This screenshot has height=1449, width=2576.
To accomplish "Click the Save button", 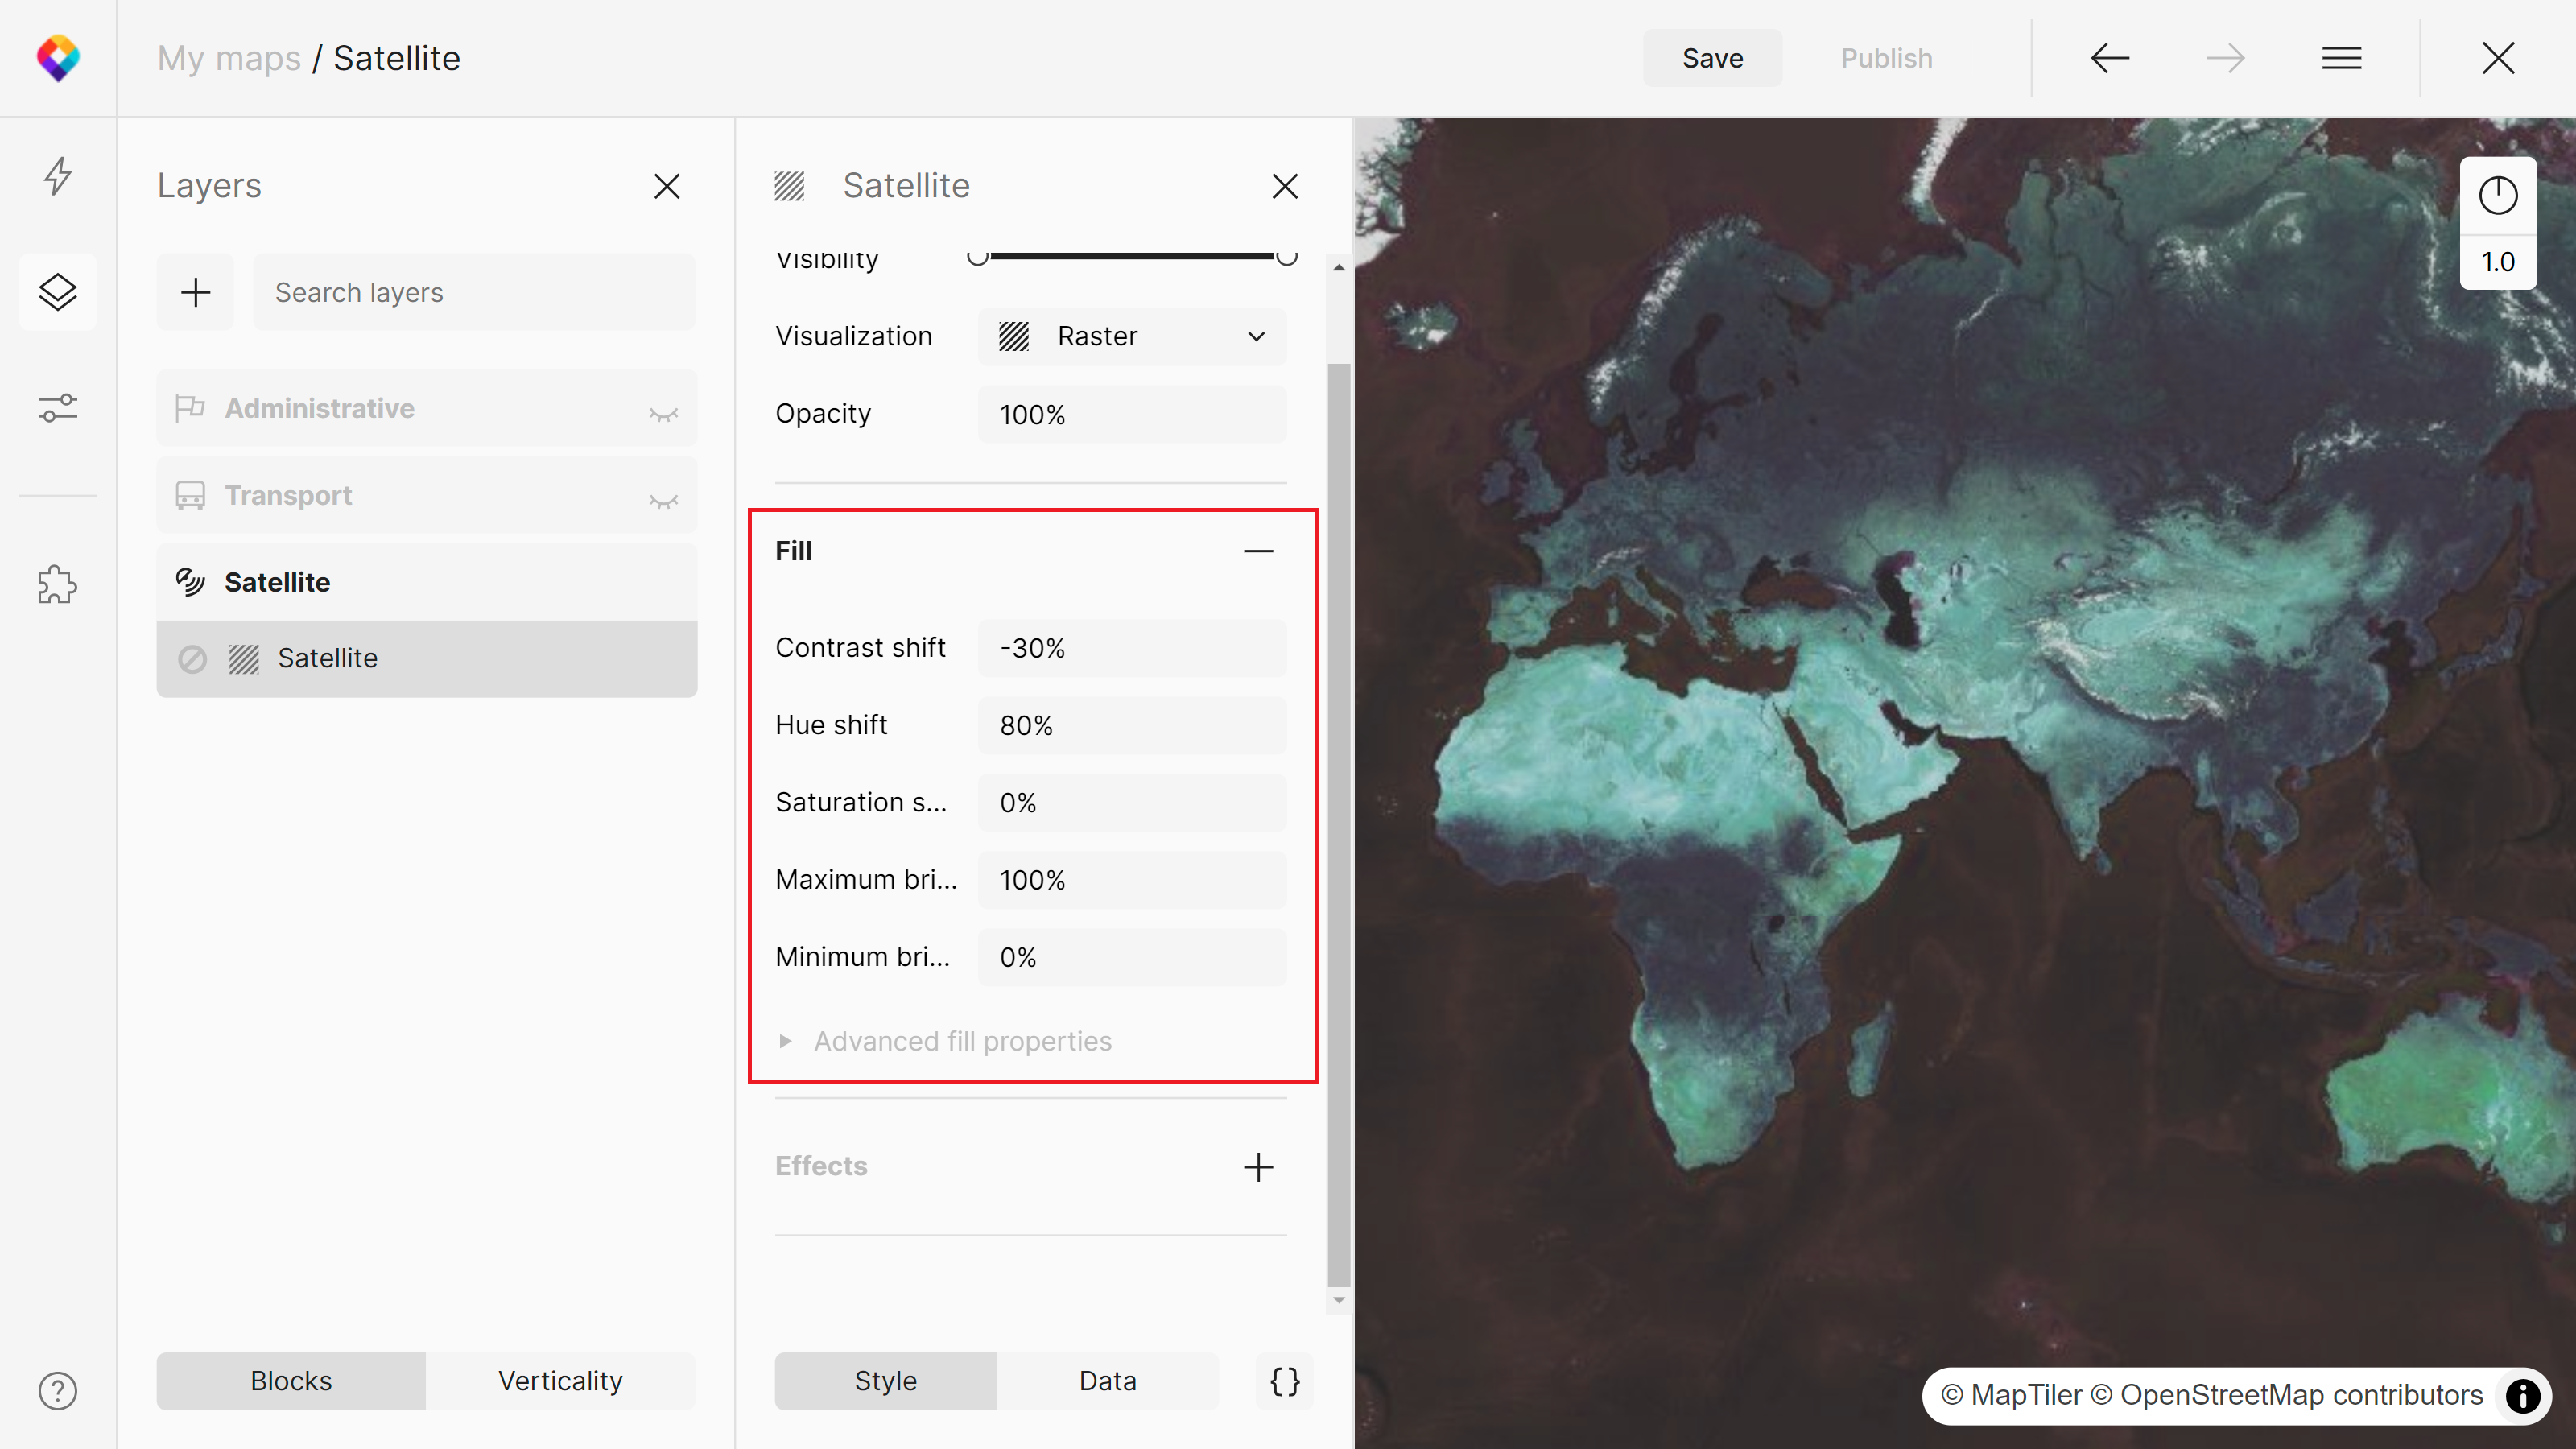I will pyautogui.click(x=1712, y=58).
